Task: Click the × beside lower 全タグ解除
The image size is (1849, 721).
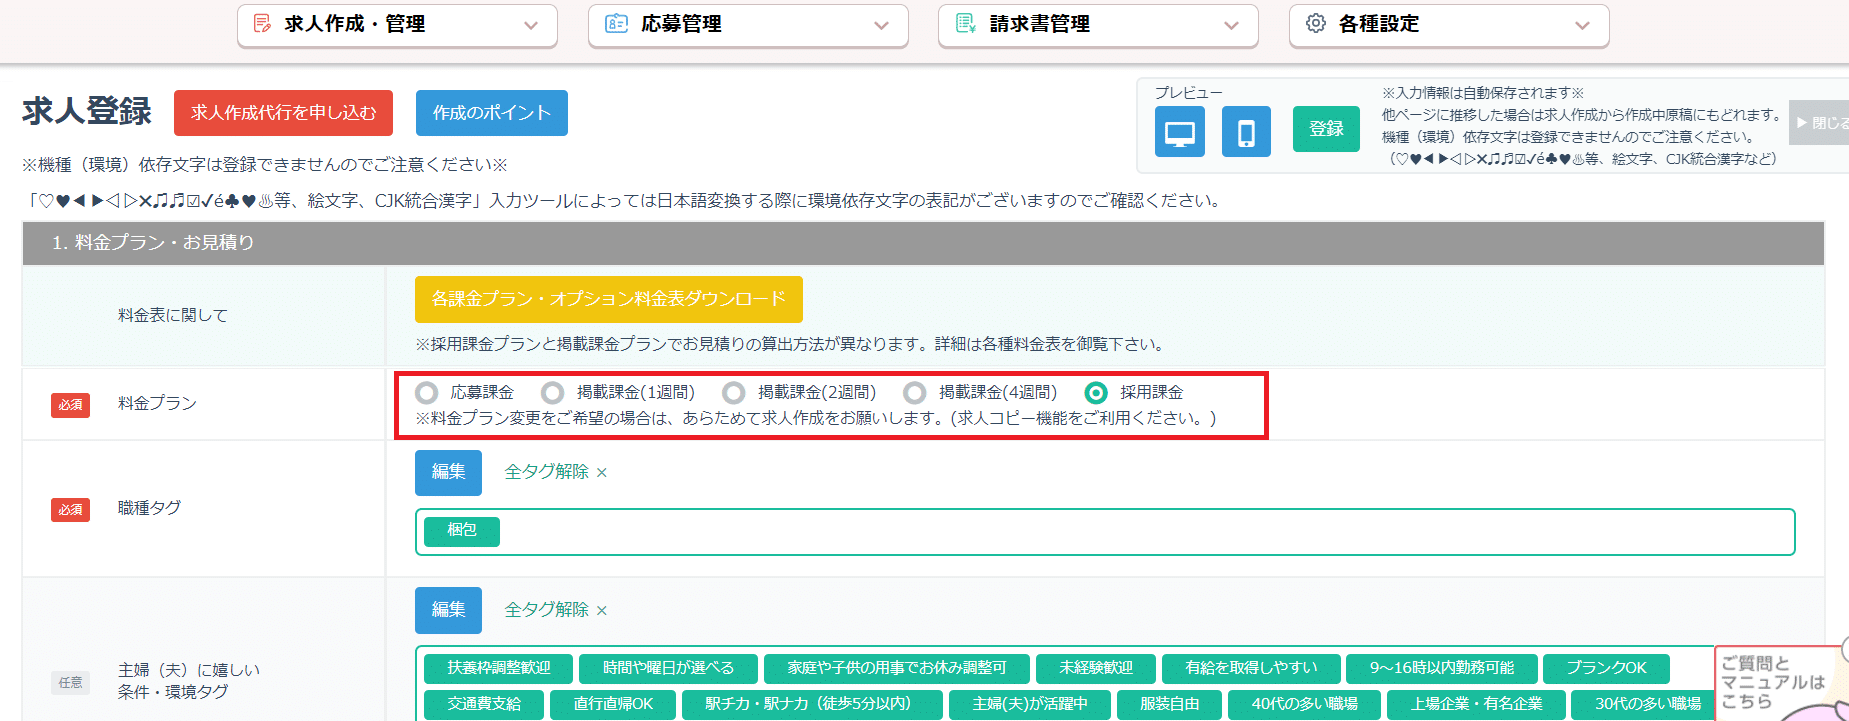Action: click(x=602, y=611)
